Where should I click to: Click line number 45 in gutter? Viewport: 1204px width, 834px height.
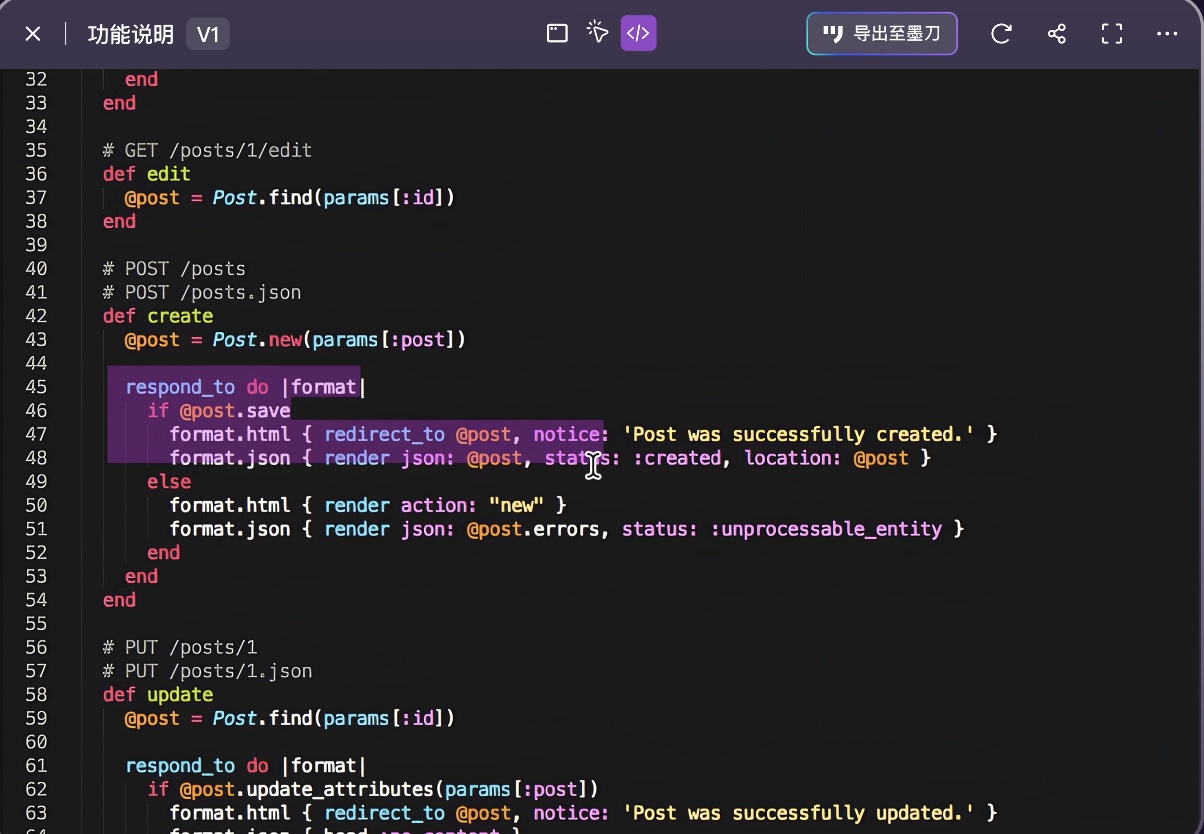36,387
